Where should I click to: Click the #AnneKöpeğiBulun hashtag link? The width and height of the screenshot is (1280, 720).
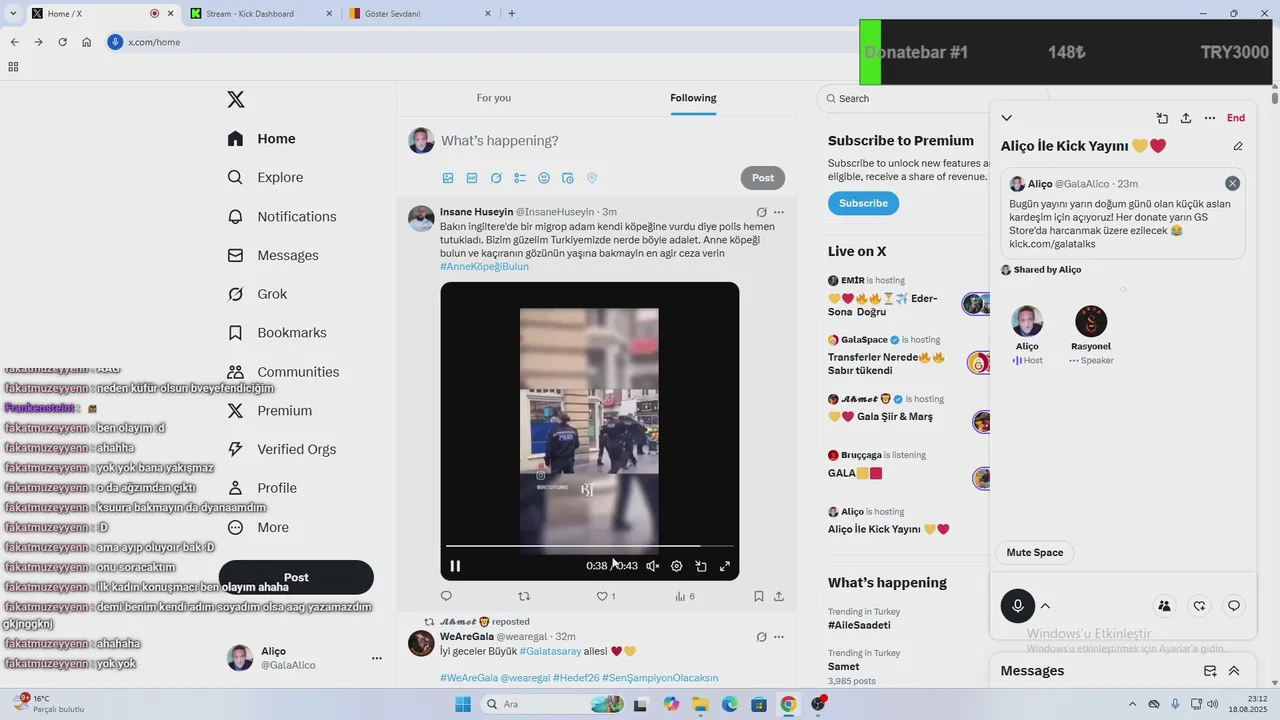[484, 267]
